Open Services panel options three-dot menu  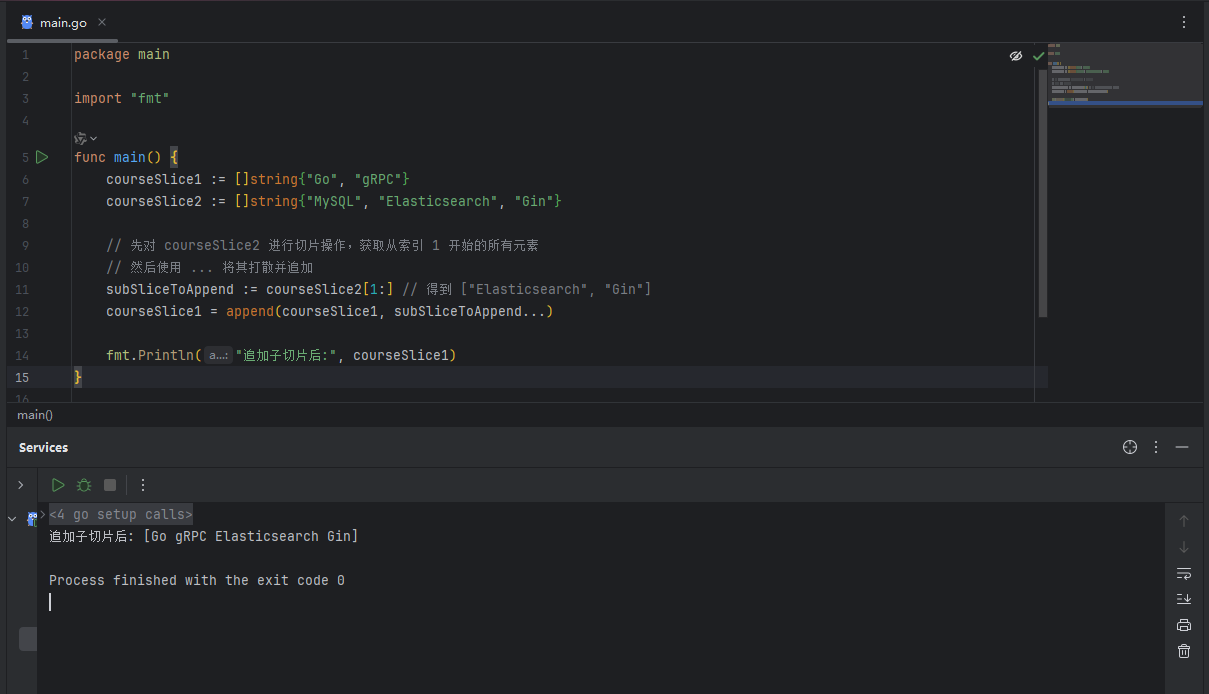pyautogui.click(x=1156, y=447)
